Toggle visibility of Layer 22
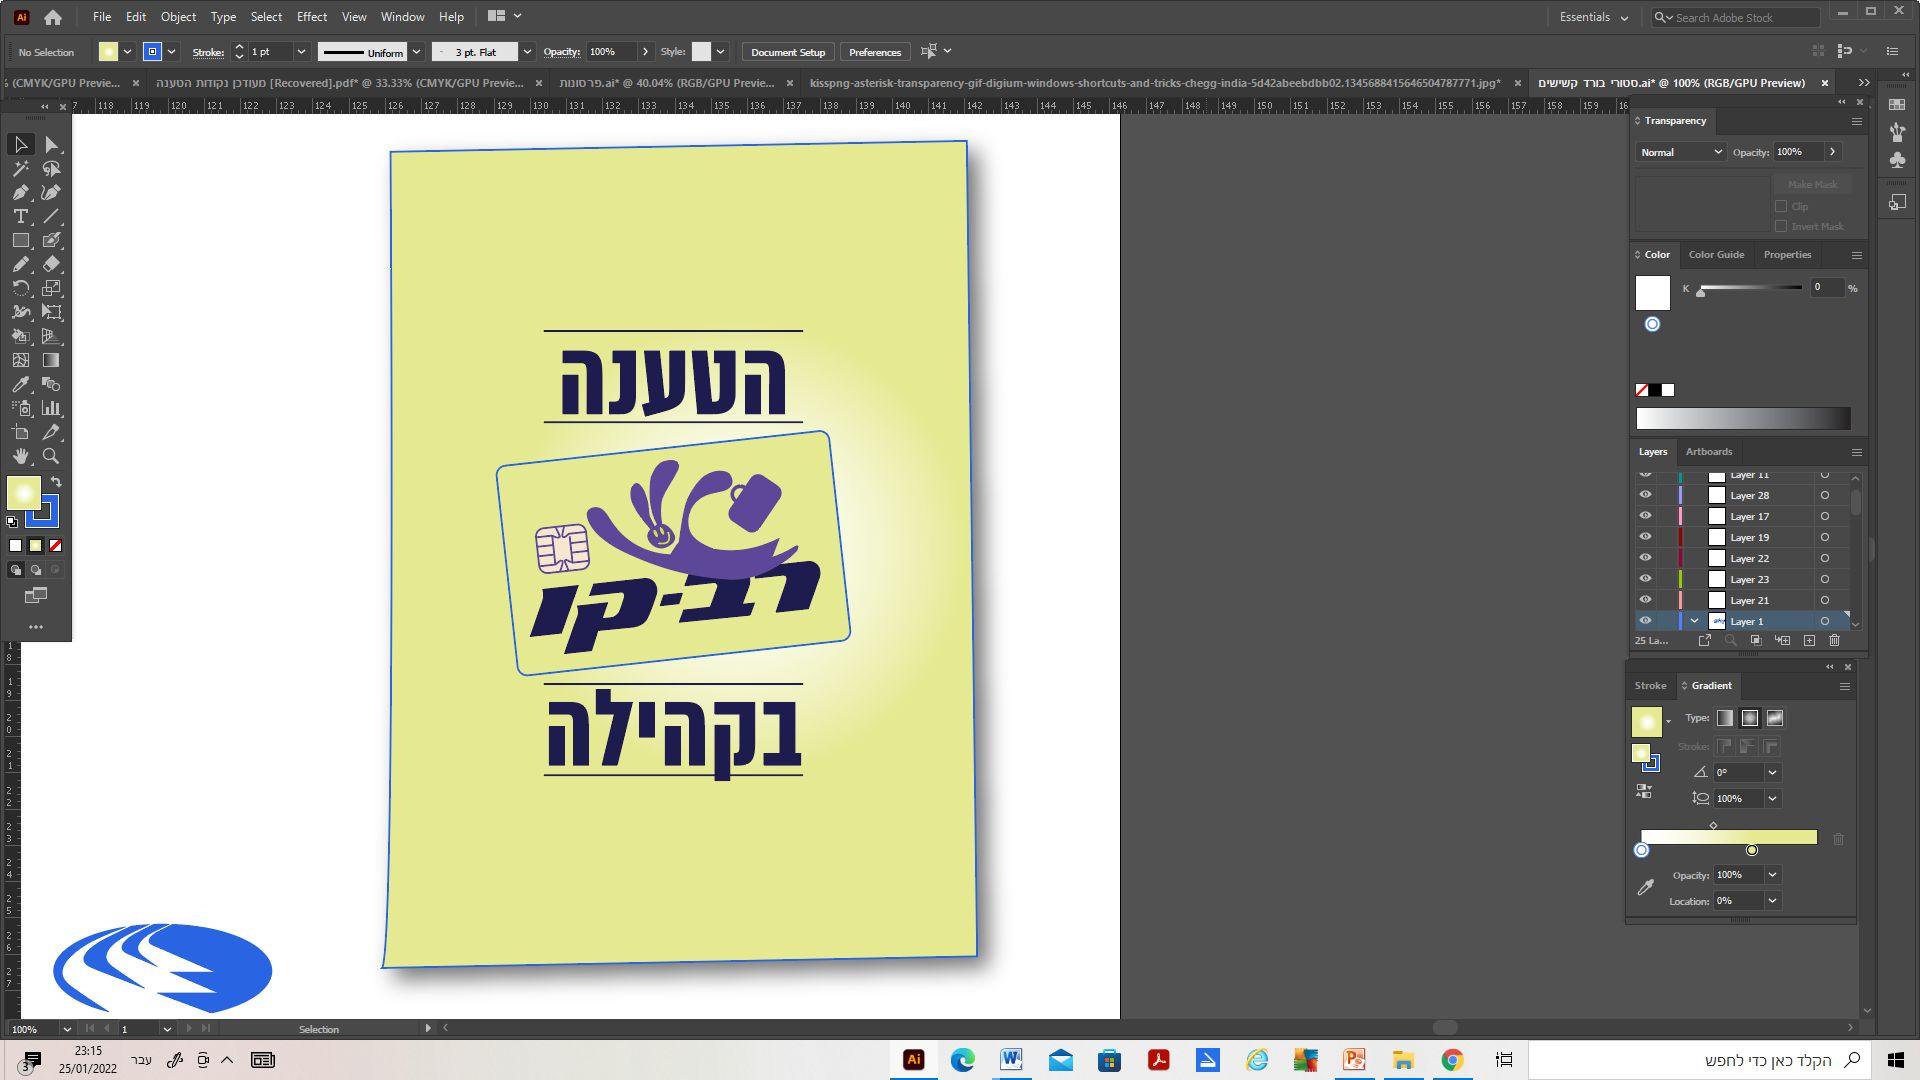 pos(1645,558)
